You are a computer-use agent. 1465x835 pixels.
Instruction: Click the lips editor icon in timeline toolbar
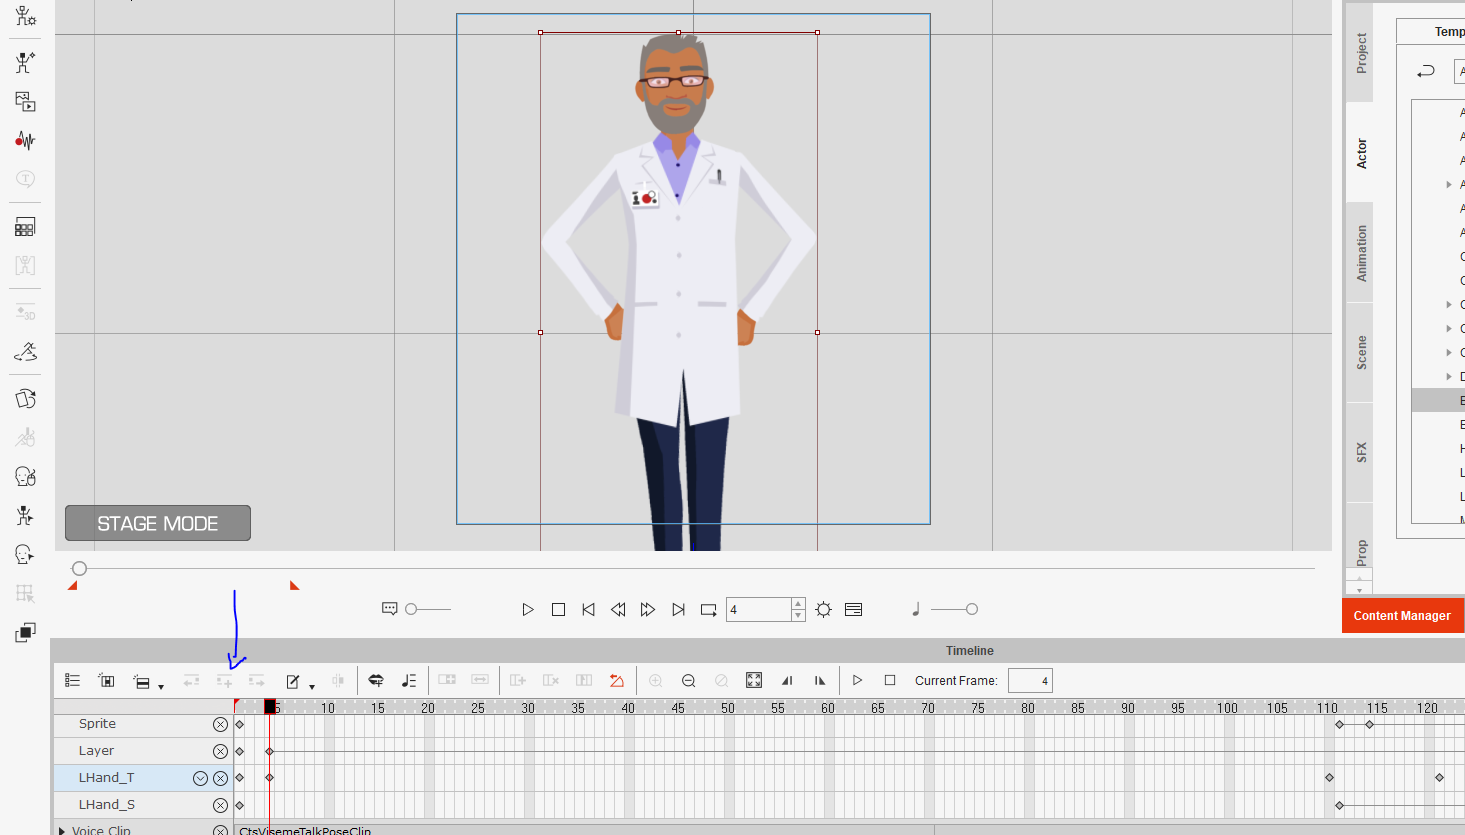[x=376, y=680]
